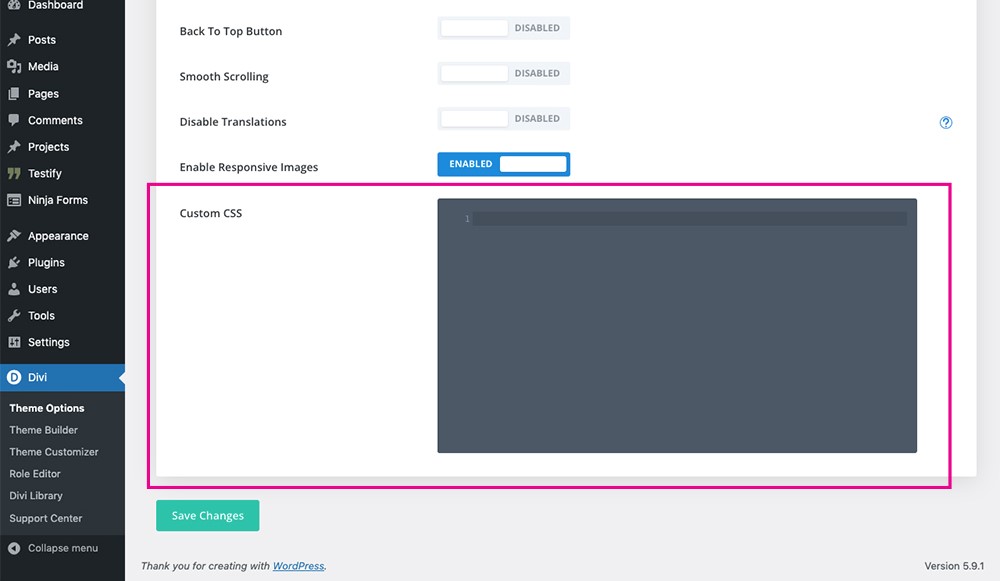The height and width of the screenshot is (581, 1000).
Task: Toggle the Enable Responsive Images switch
Action: [503, 164]
